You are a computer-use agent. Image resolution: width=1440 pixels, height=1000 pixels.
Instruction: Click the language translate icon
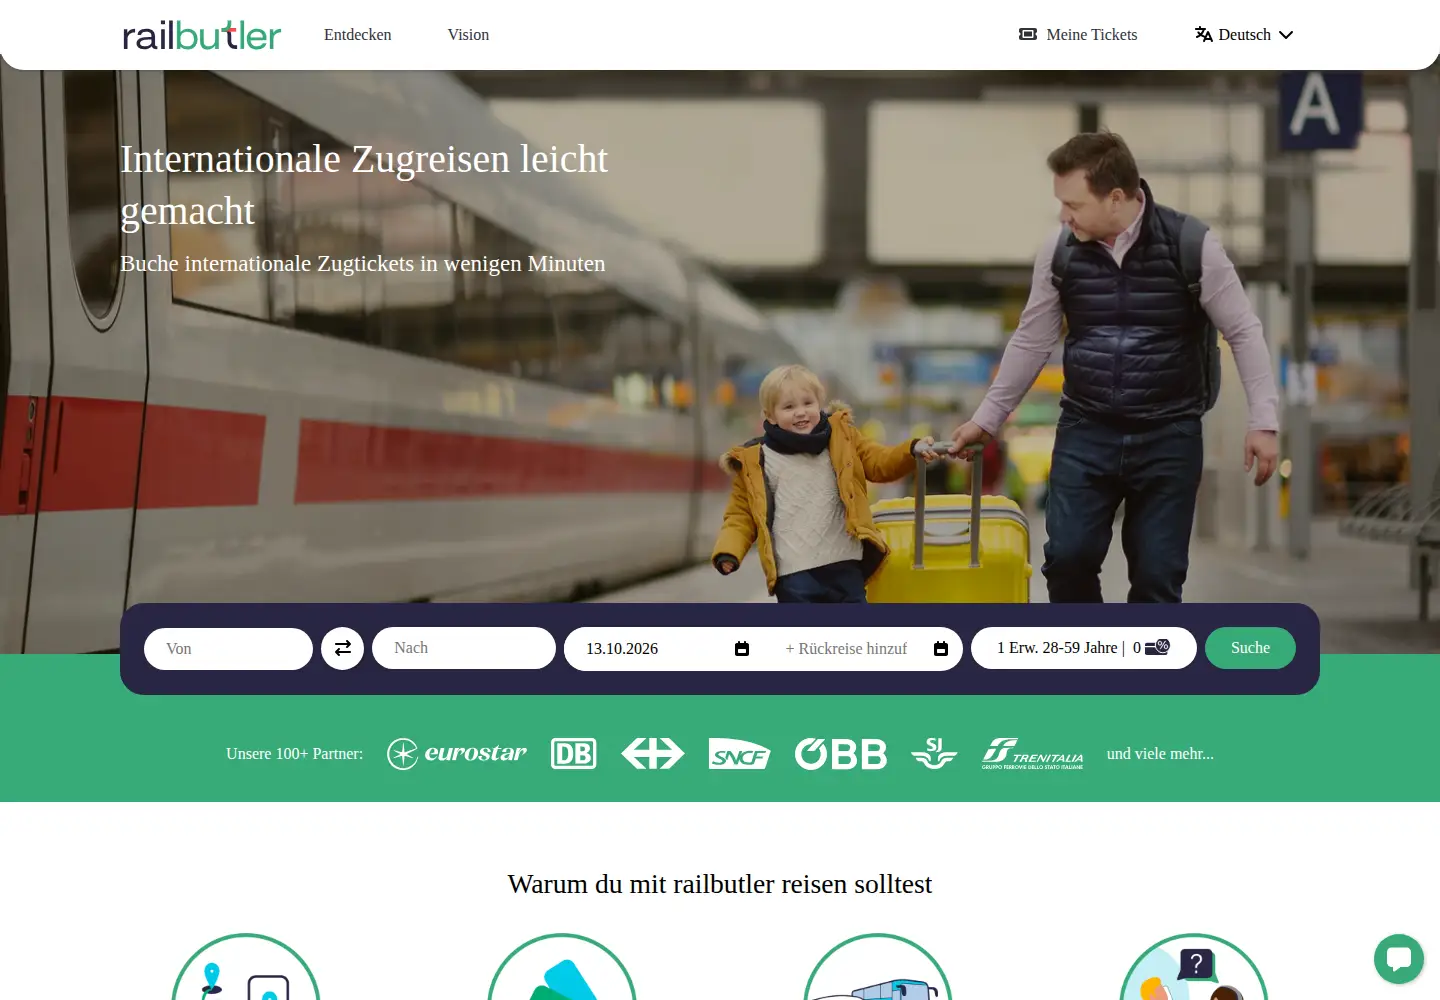[1204, 34]
